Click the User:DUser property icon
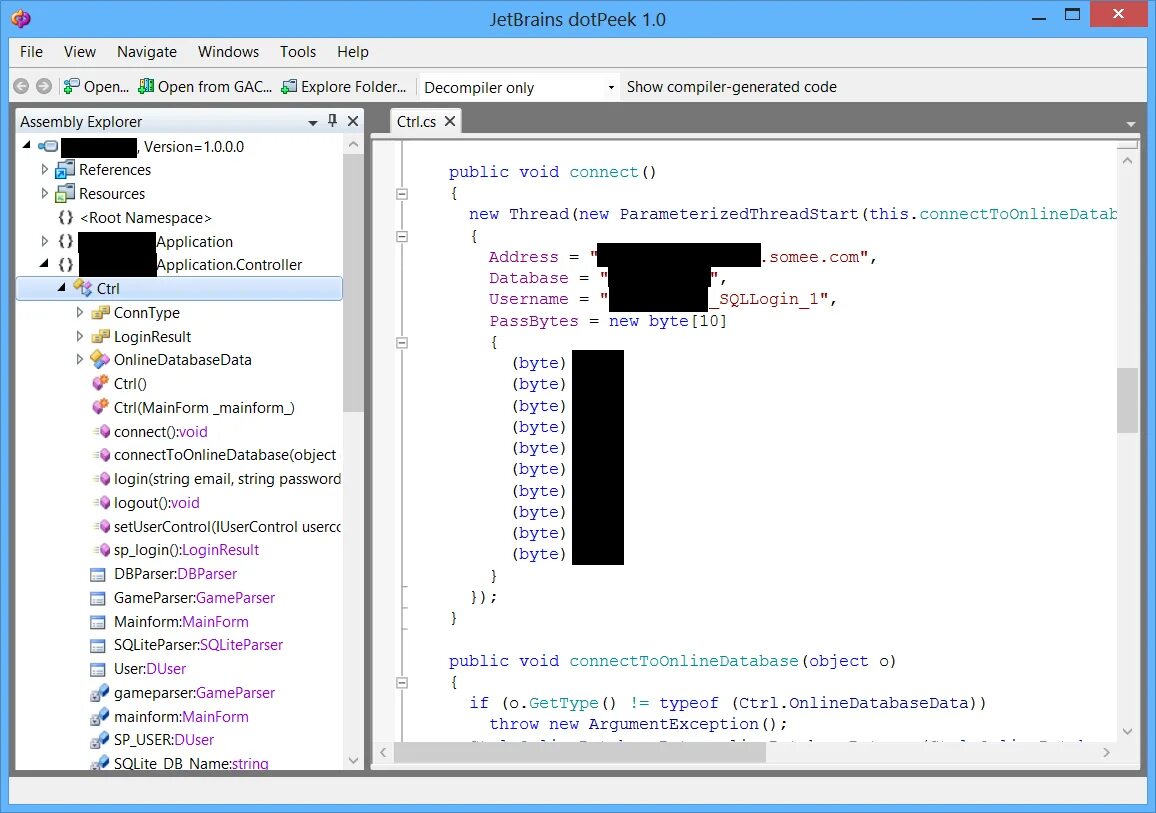 coord(97,669)
